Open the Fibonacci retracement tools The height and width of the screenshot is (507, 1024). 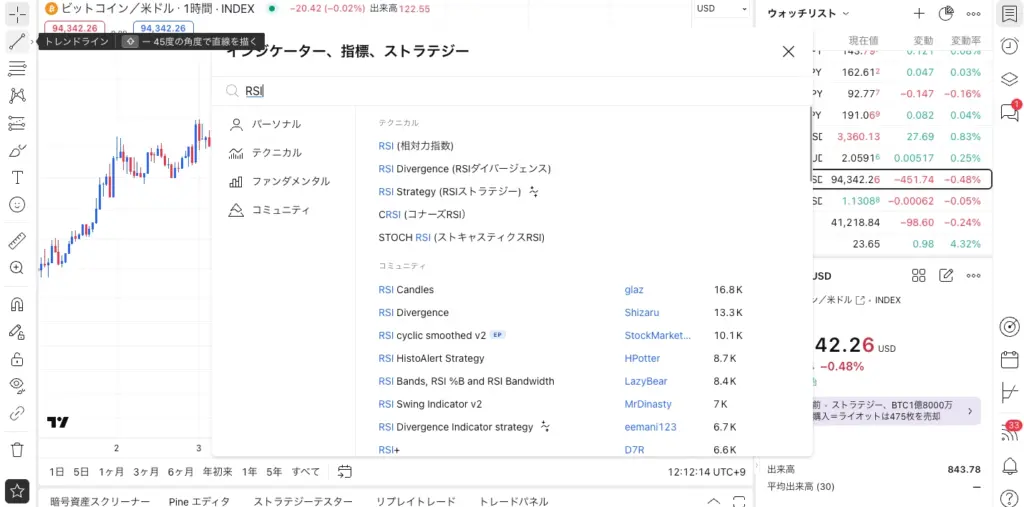tap(18, 69)
